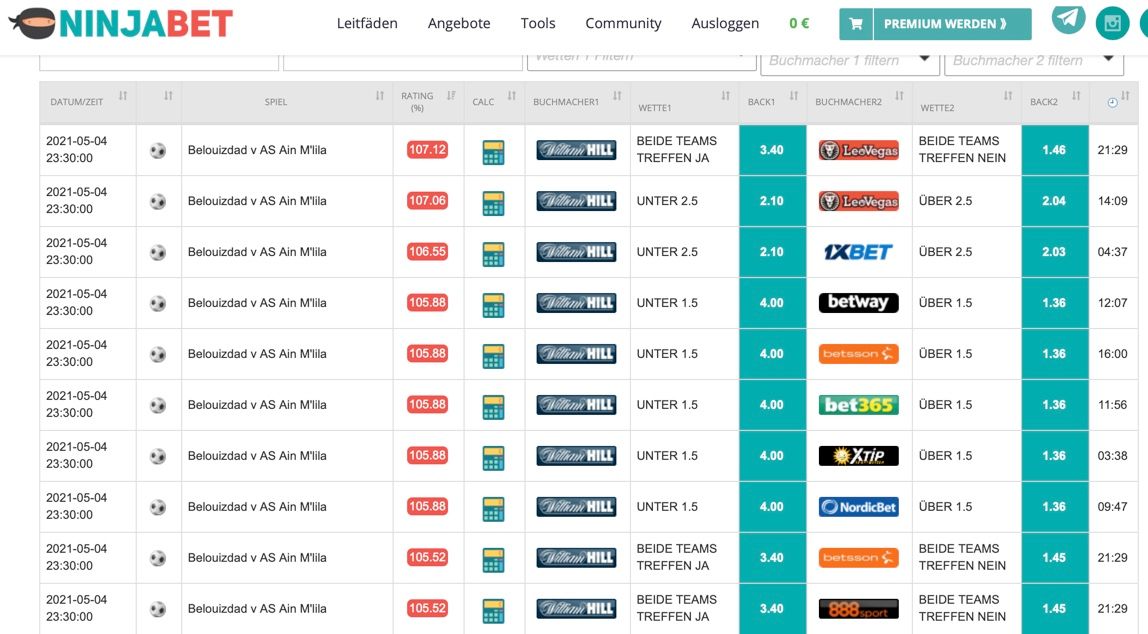
Task: Click the betway bookmaker logo
Action: pos(859,302)
